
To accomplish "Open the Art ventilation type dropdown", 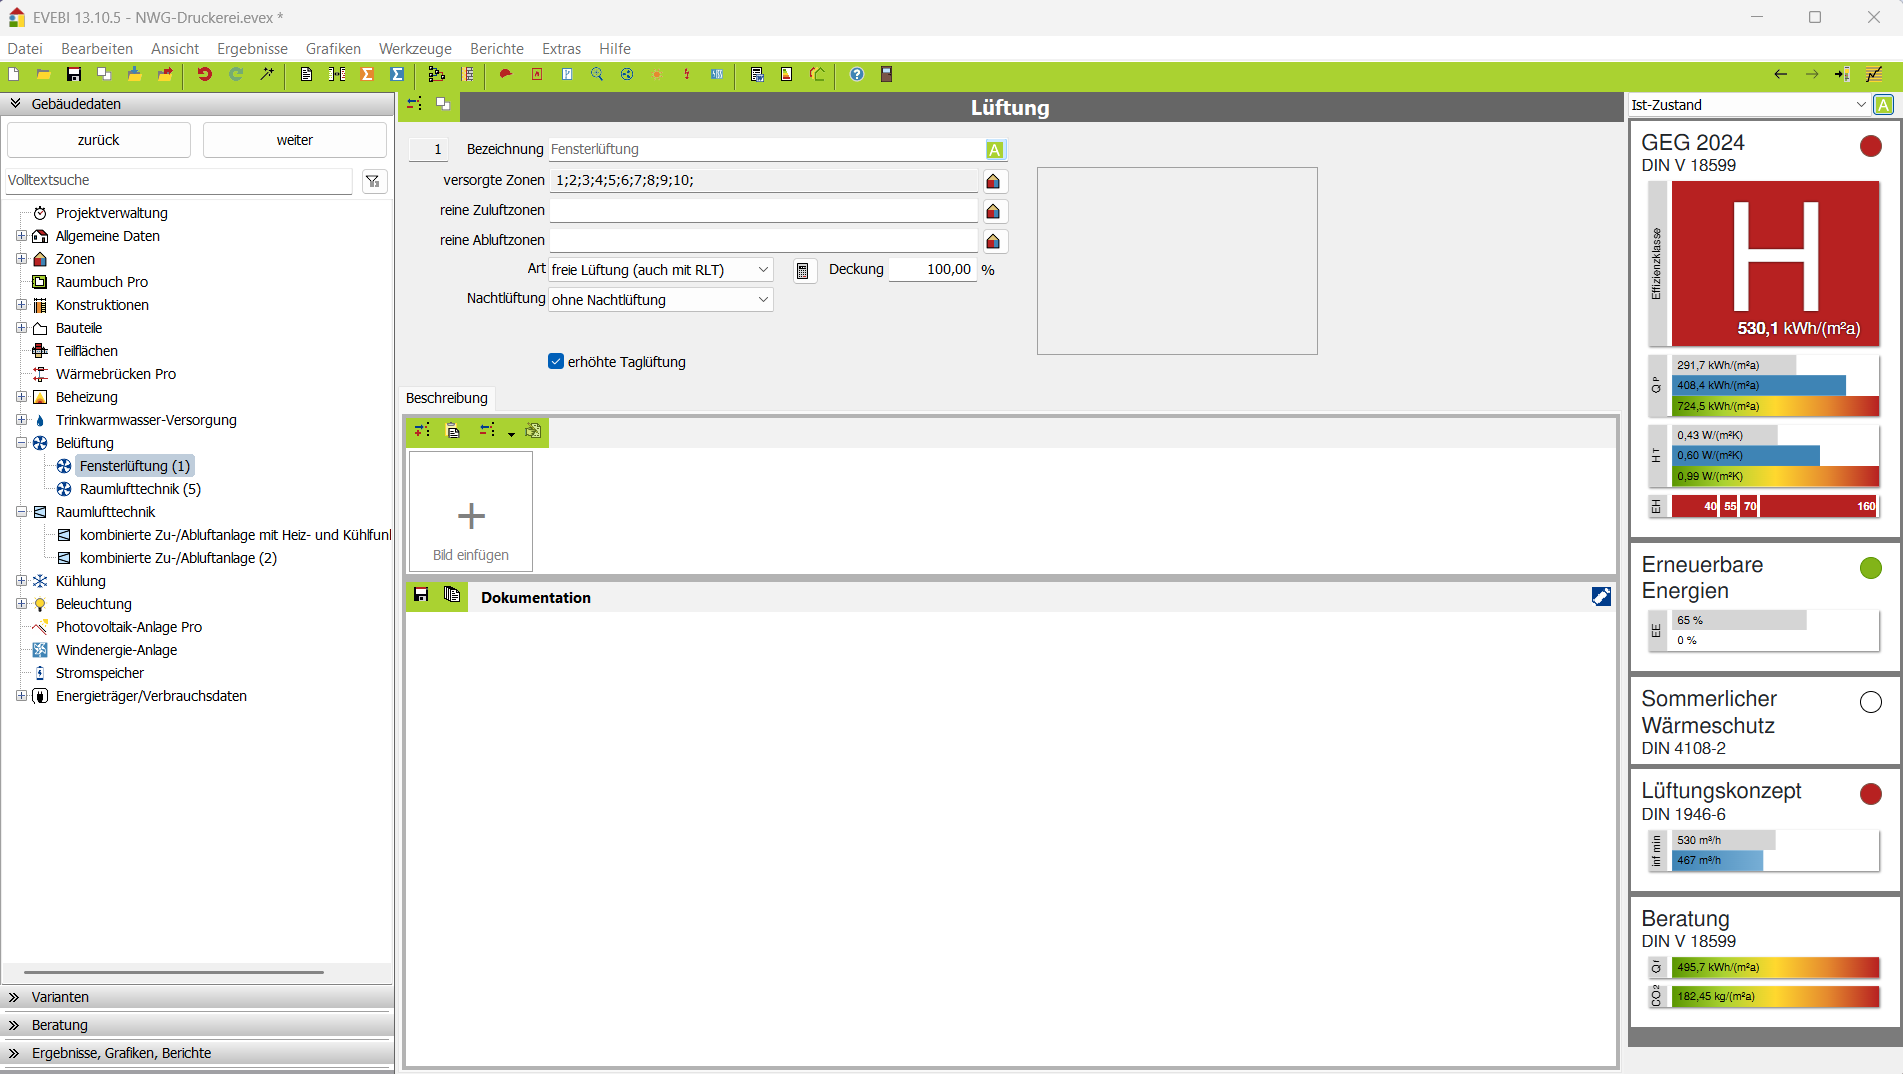I will click(660, 270).
